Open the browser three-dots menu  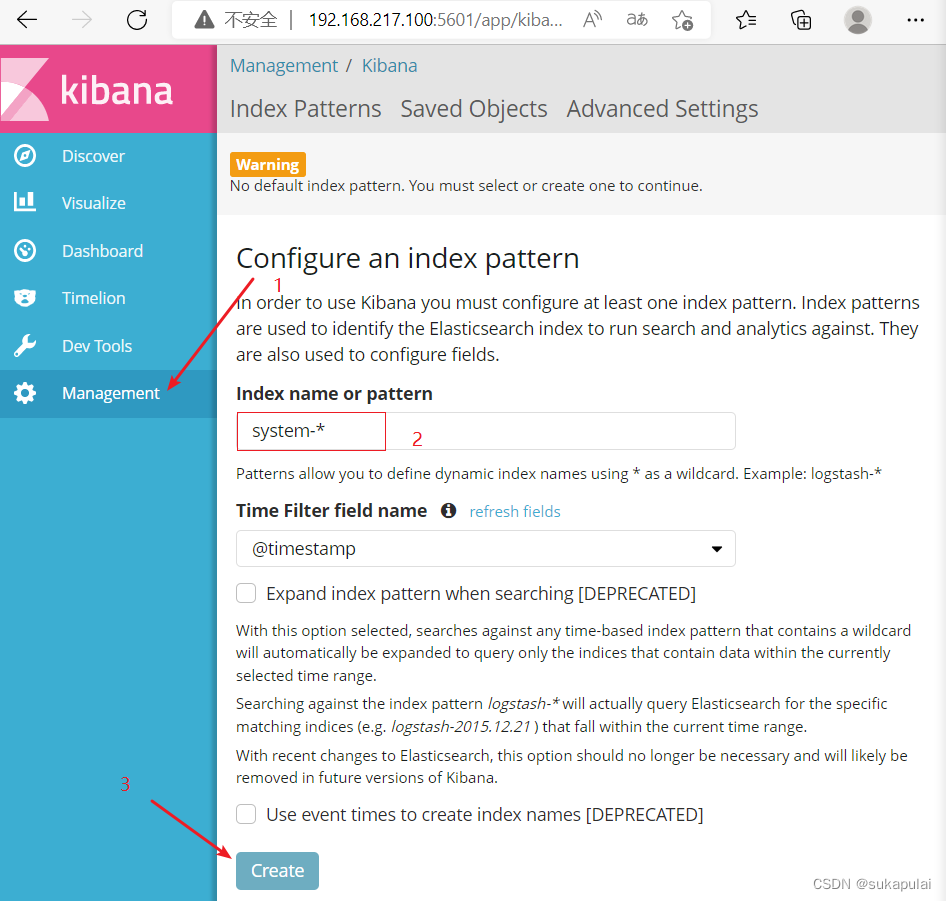[x=915, y=20]
